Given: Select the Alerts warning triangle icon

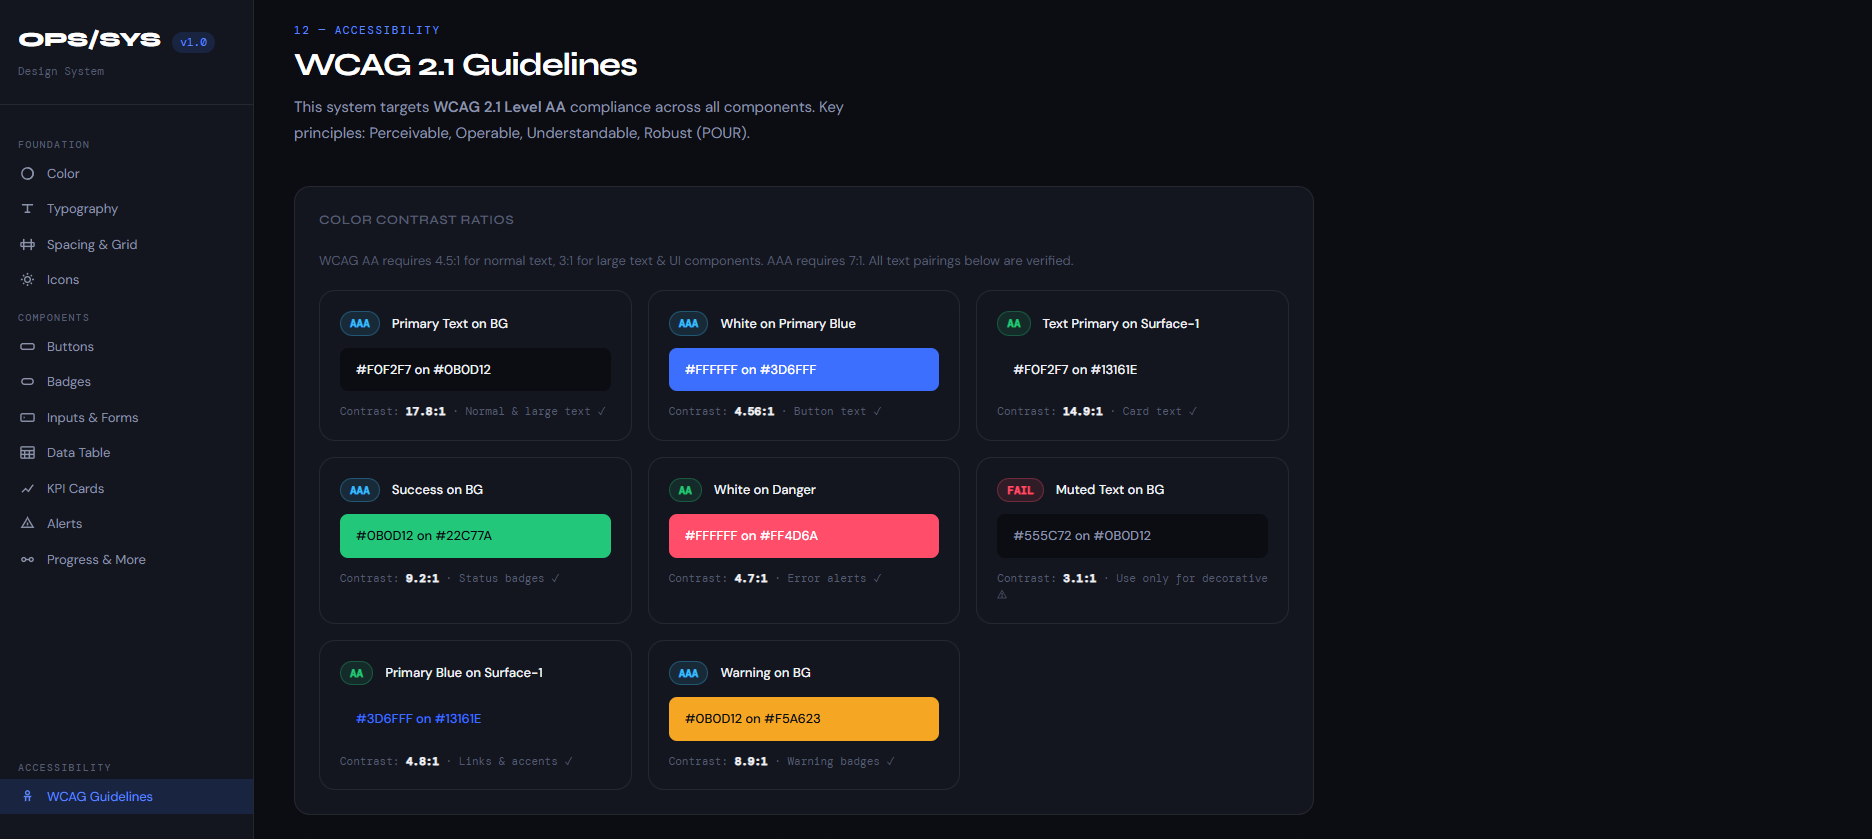Looking at the screenshot, I should (x=27, y=523).
